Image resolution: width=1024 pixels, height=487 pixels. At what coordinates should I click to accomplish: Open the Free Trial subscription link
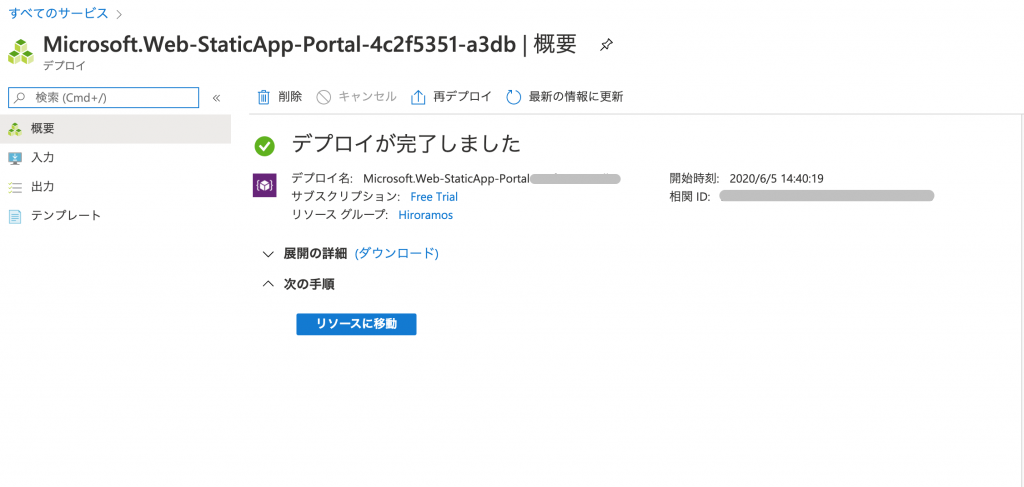(x=434, y=196)
